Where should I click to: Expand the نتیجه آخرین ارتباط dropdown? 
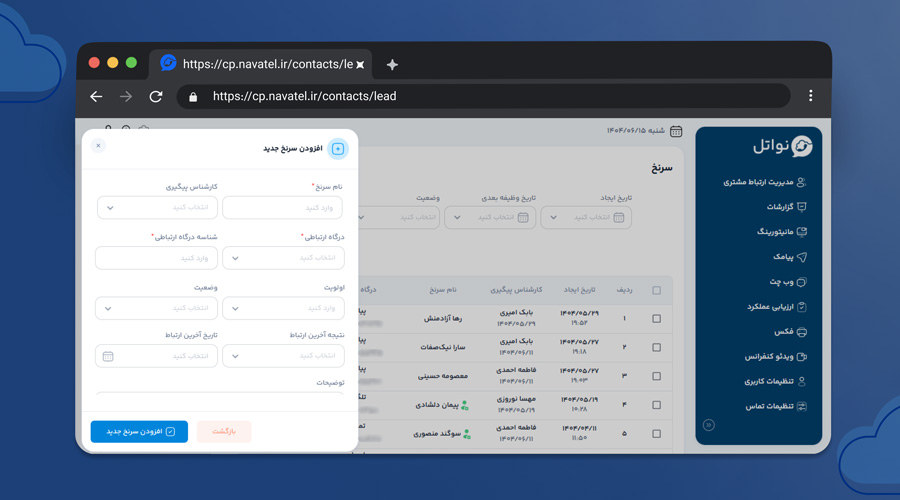[284, 356]
